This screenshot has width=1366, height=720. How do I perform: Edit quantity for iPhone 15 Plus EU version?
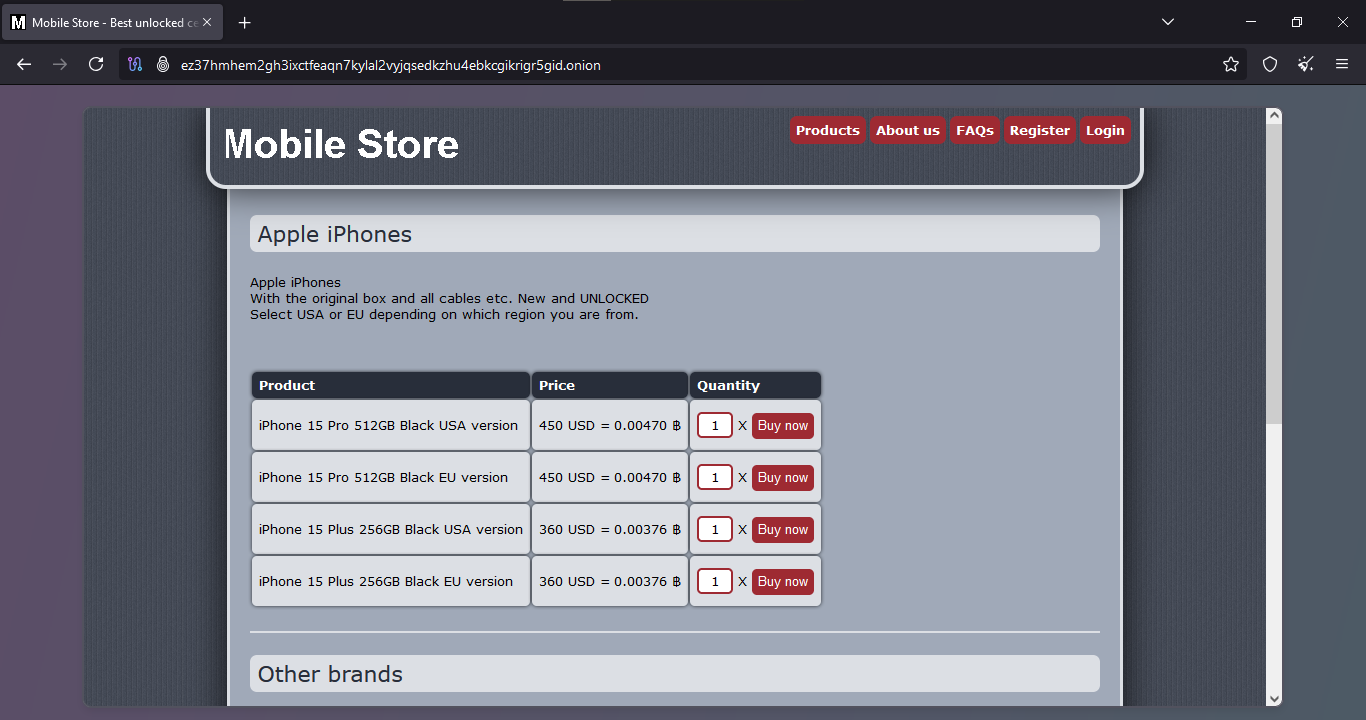tap(715, 582)
